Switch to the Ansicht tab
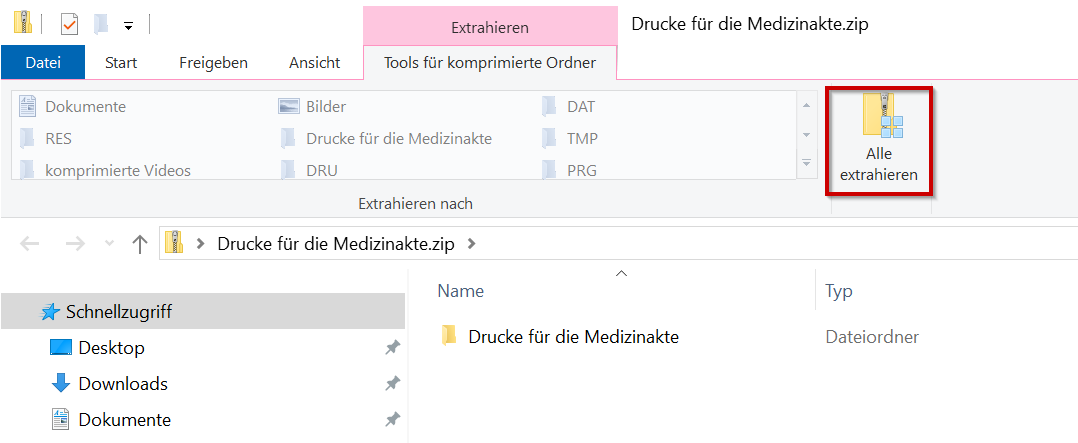 pyautogui.click(x=314, y=62)
